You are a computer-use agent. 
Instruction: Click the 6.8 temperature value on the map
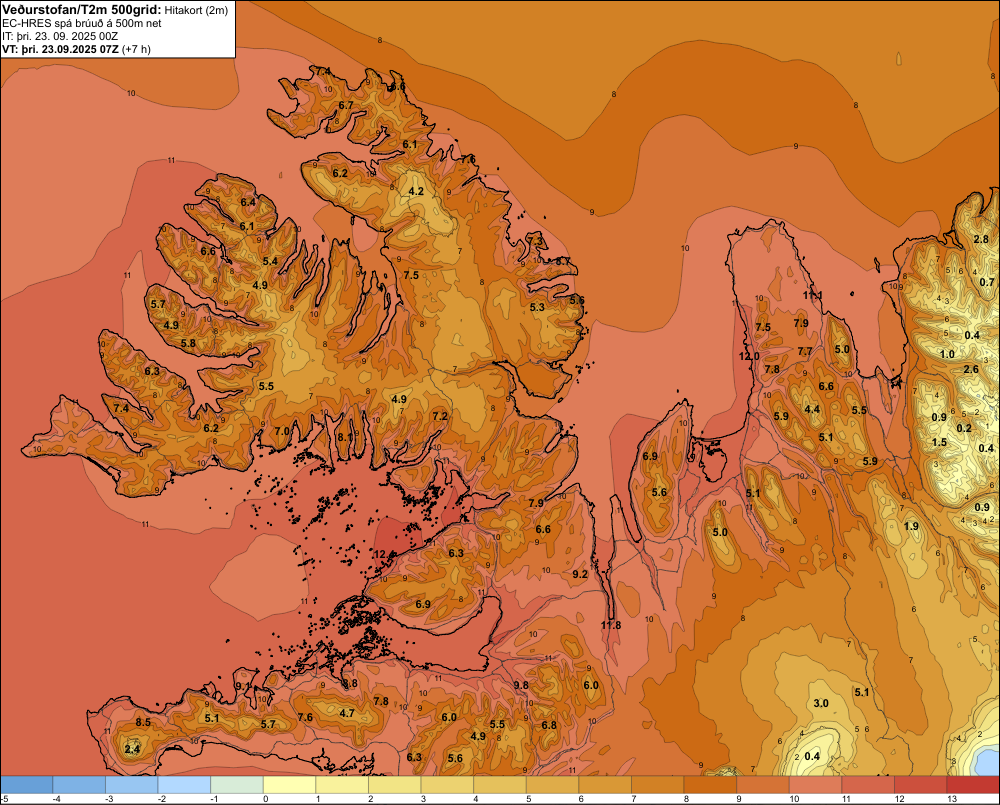[549, 725]
